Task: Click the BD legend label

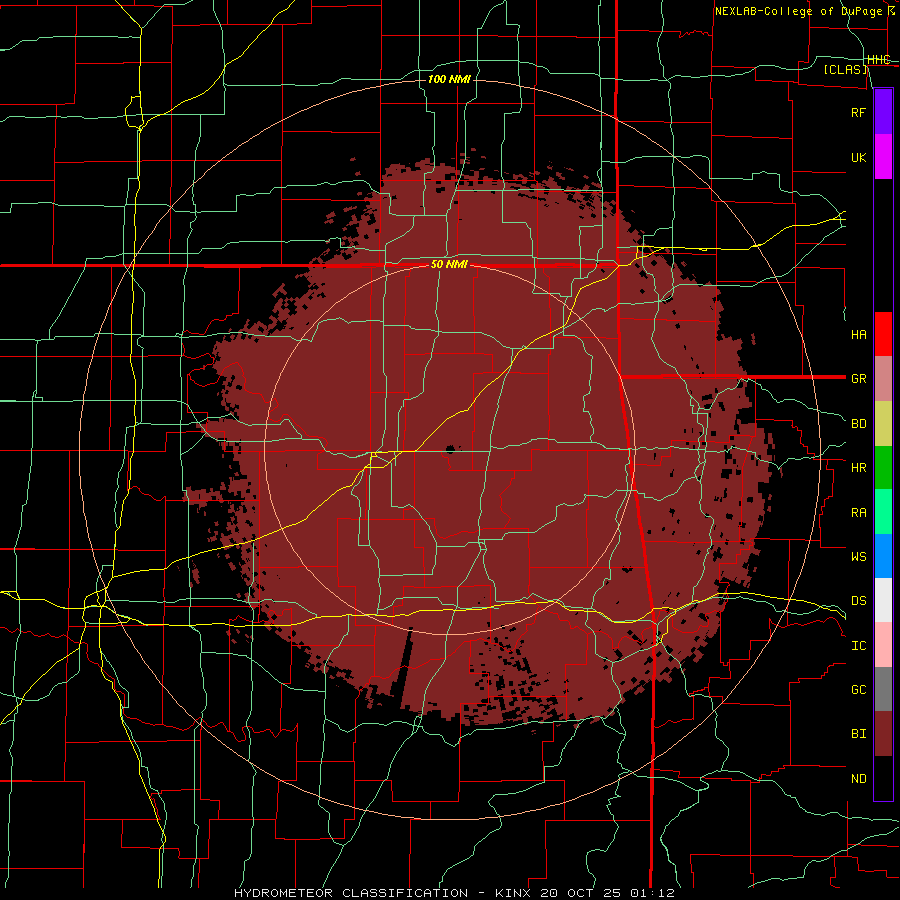Action: 858,424
